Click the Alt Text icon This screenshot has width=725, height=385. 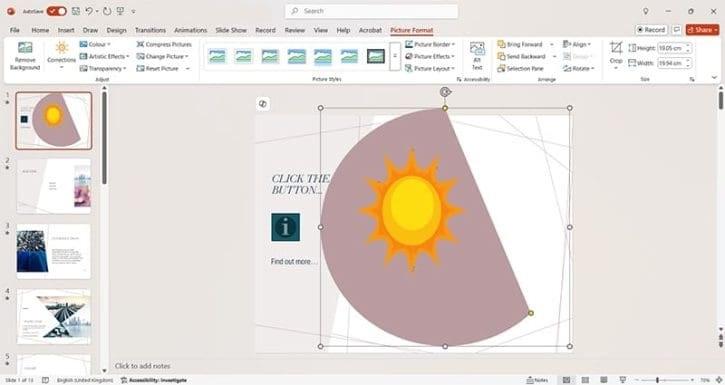point(477,55)
